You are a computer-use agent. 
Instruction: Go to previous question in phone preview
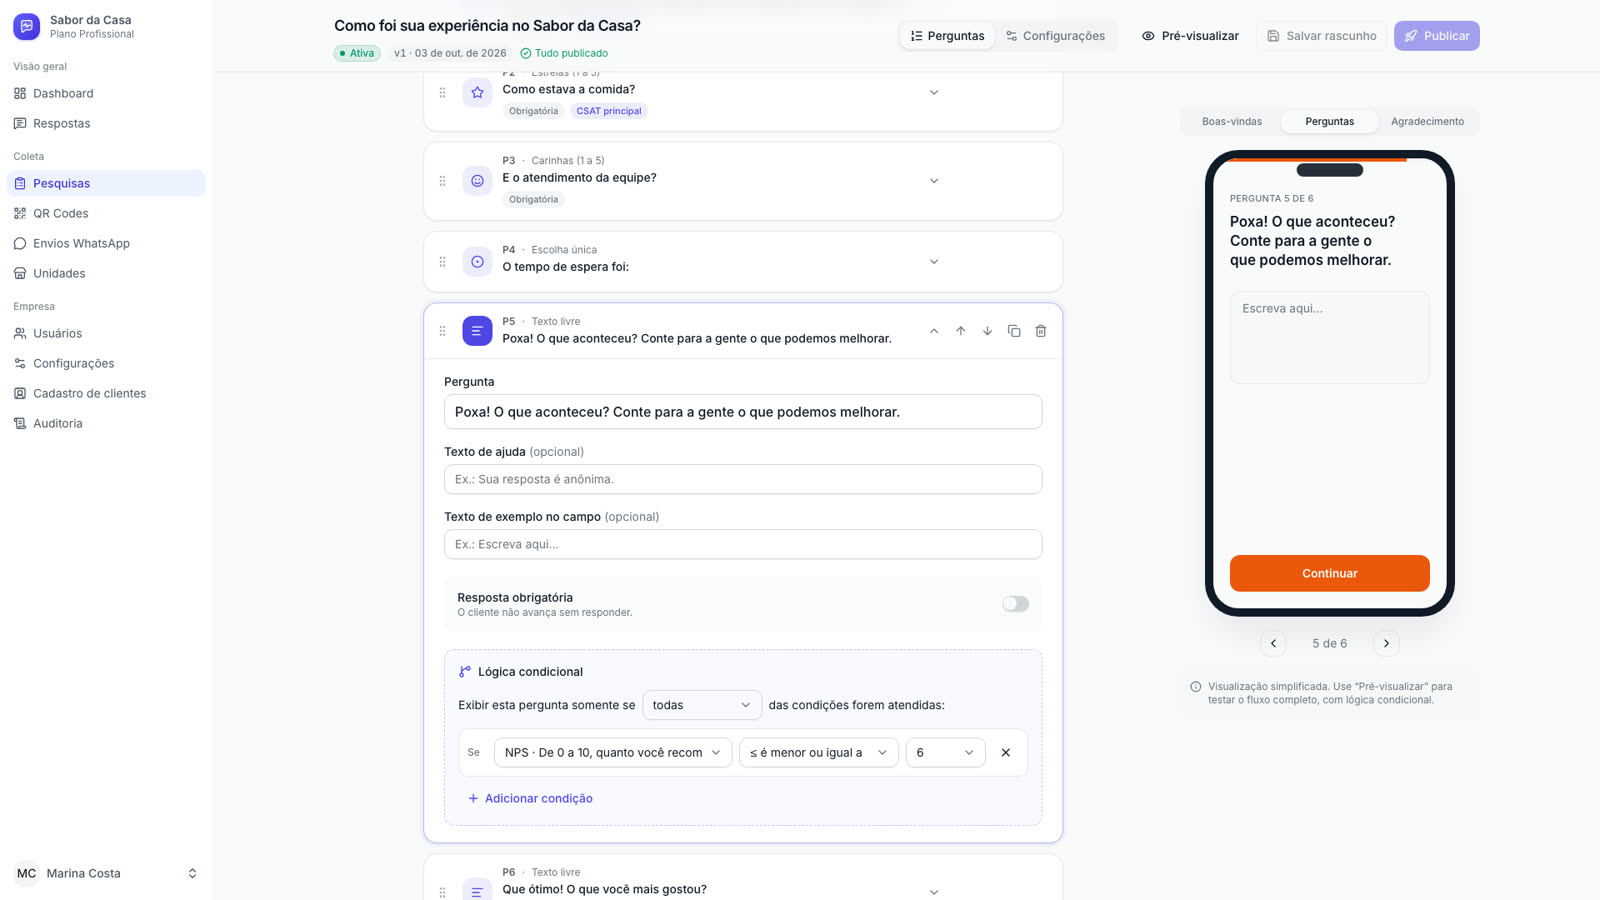click(1273, 643)
